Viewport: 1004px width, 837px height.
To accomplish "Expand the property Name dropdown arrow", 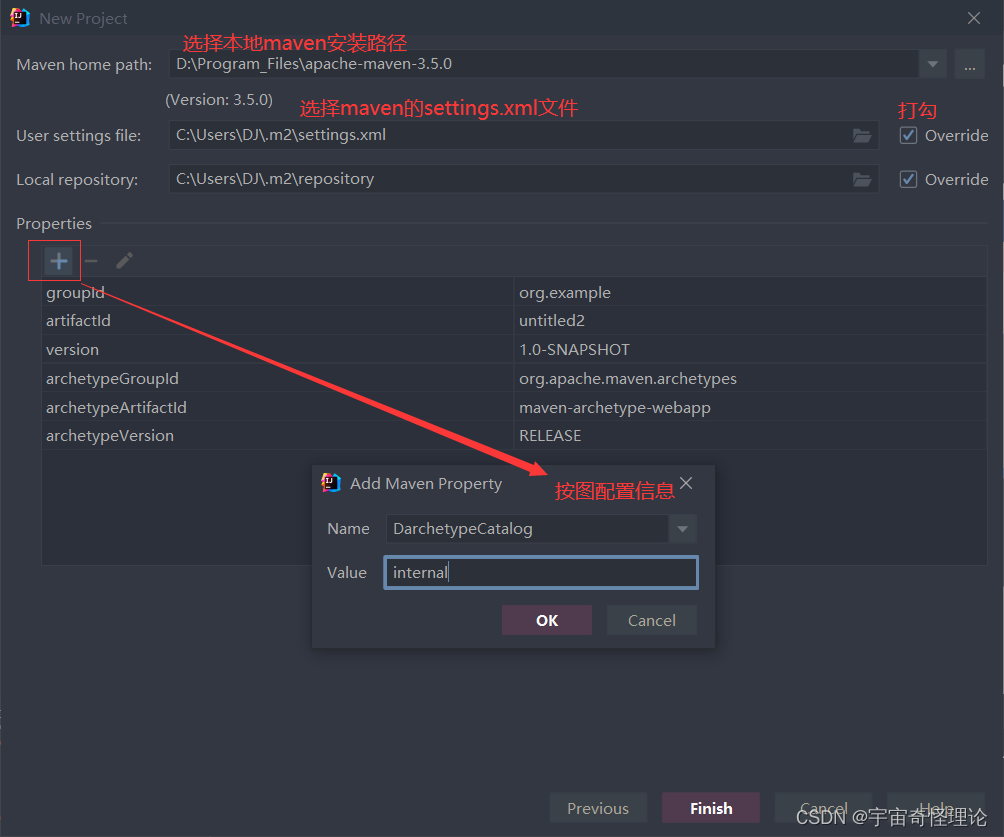I will (x=683, y=529).
